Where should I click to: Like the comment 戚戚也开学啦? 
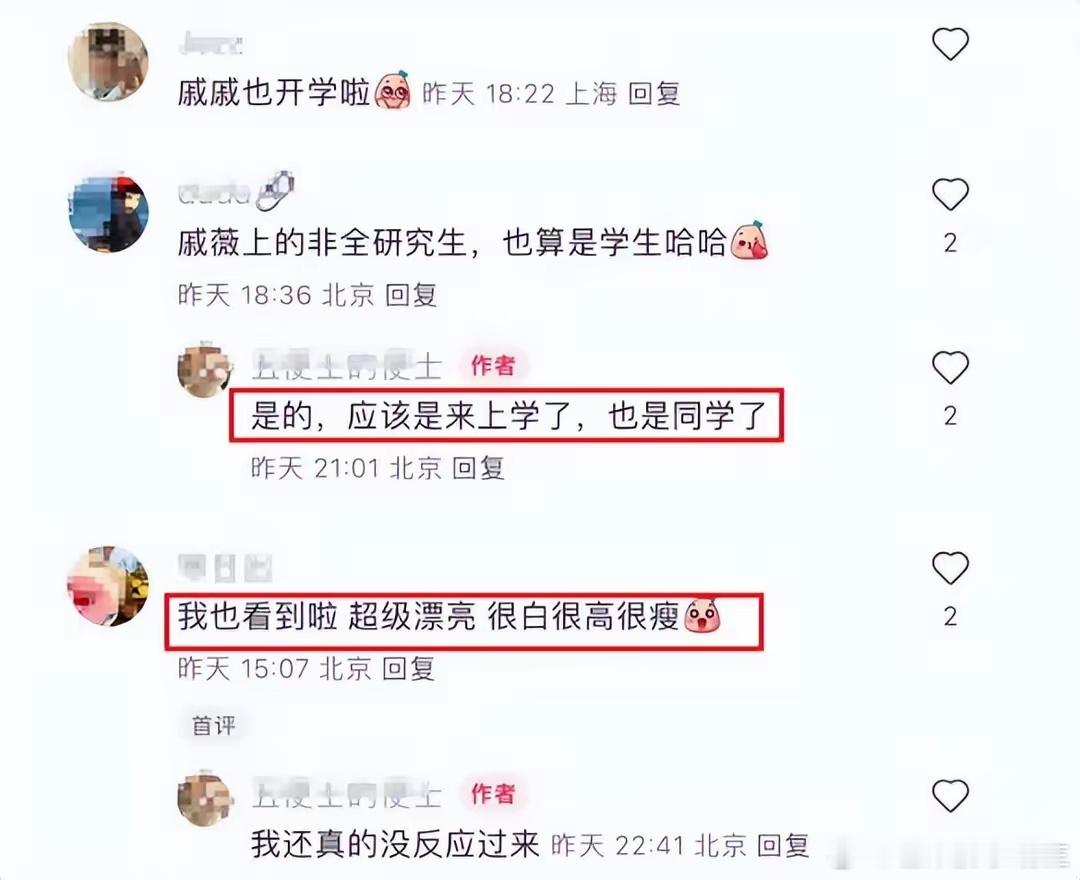[951, 44]
